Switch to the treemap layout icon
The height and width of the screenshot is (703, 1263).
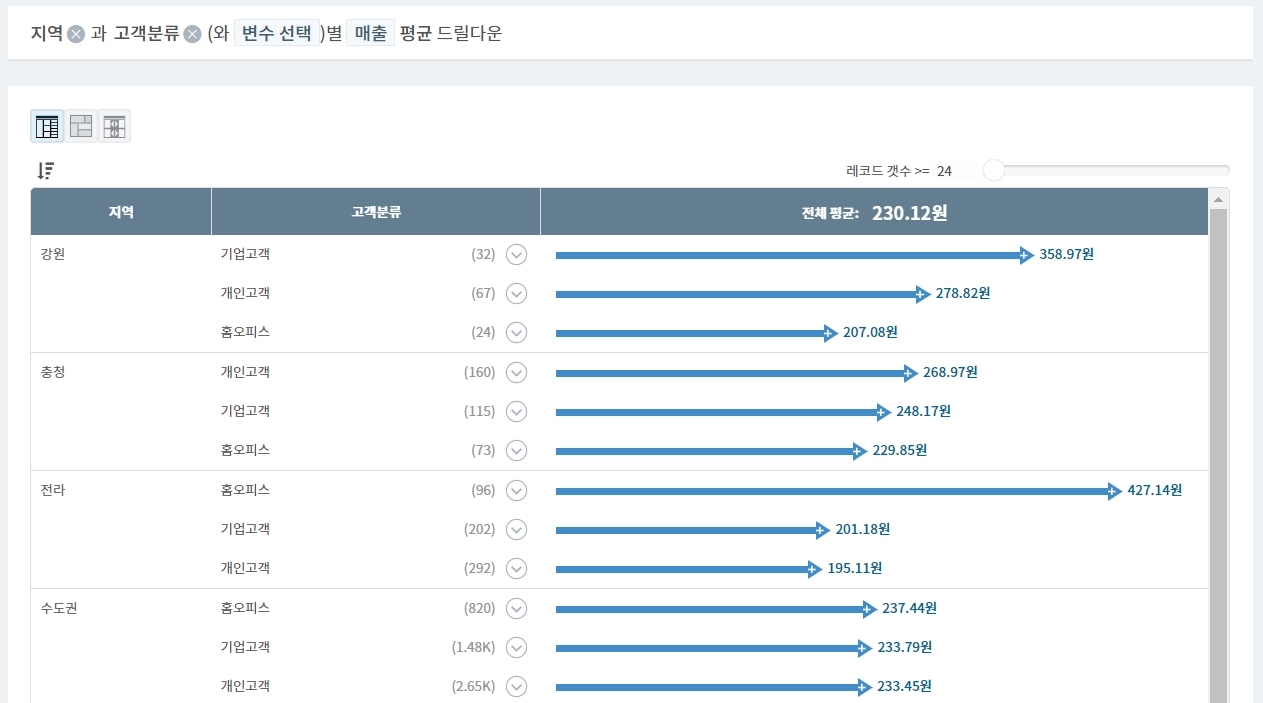(81, 126)
